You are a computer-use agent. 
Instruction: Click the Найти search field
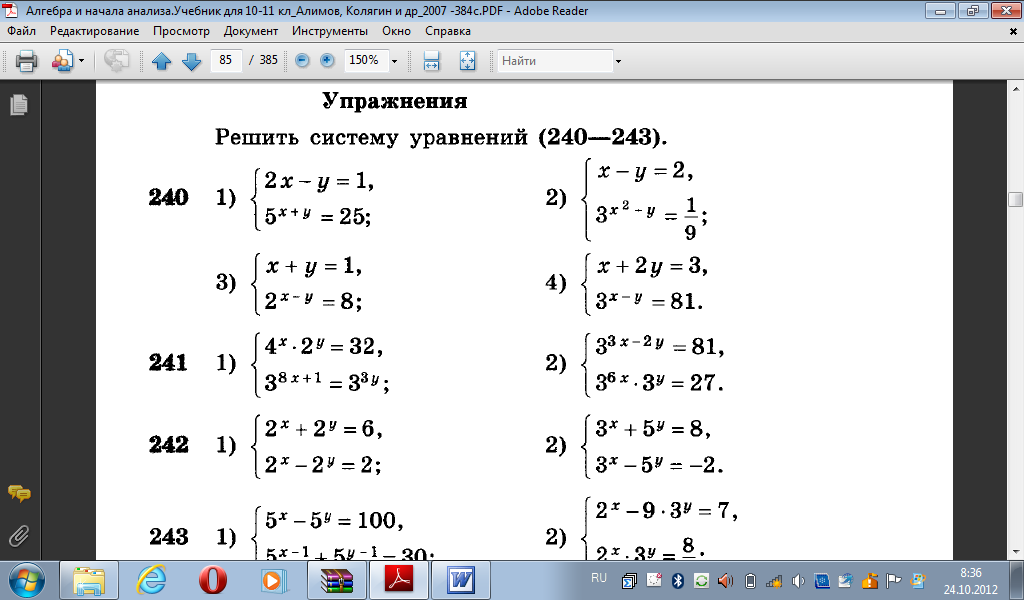555,61
